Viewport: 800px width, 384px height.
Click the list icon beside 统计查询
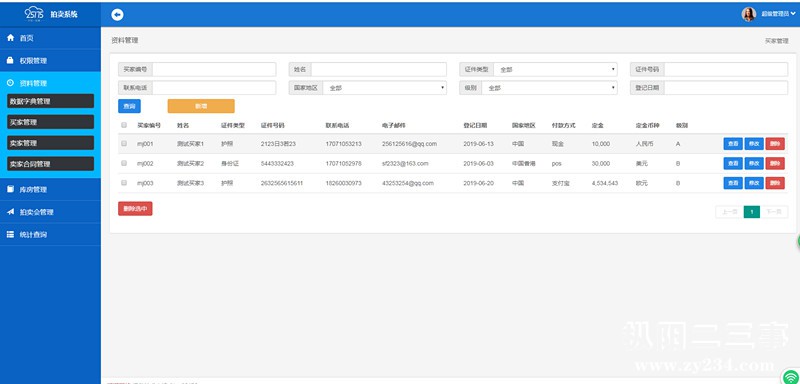click(10, 235)
